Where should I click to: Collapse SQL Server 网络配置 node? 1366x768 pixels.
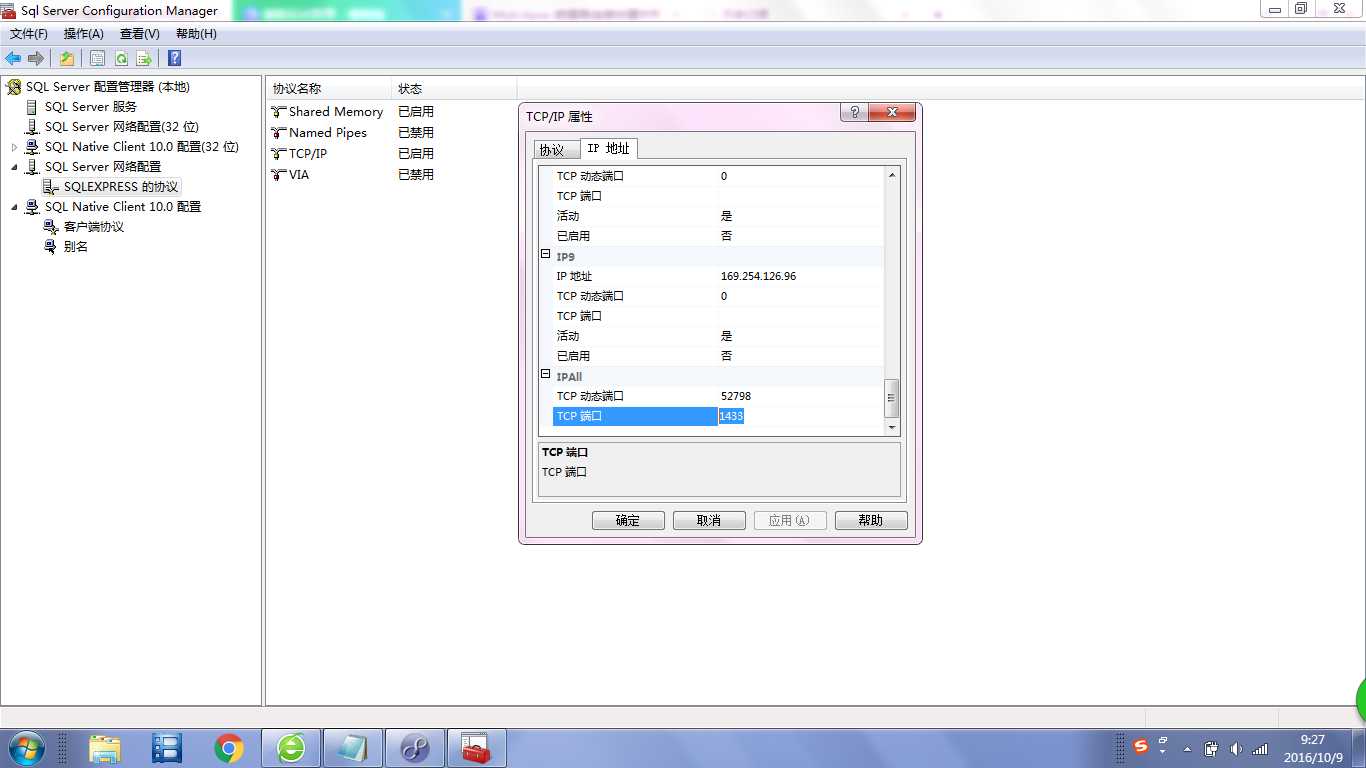tap(14, 167)
